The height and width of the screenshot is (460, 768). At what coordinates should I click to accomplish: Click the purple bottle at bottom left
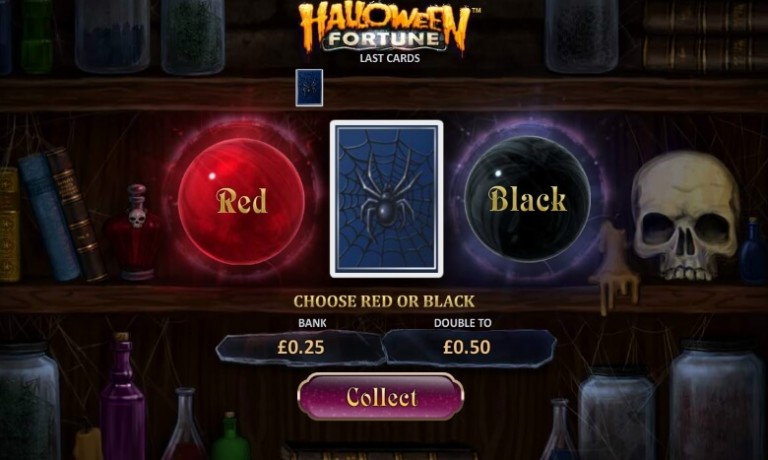[122, 397]
